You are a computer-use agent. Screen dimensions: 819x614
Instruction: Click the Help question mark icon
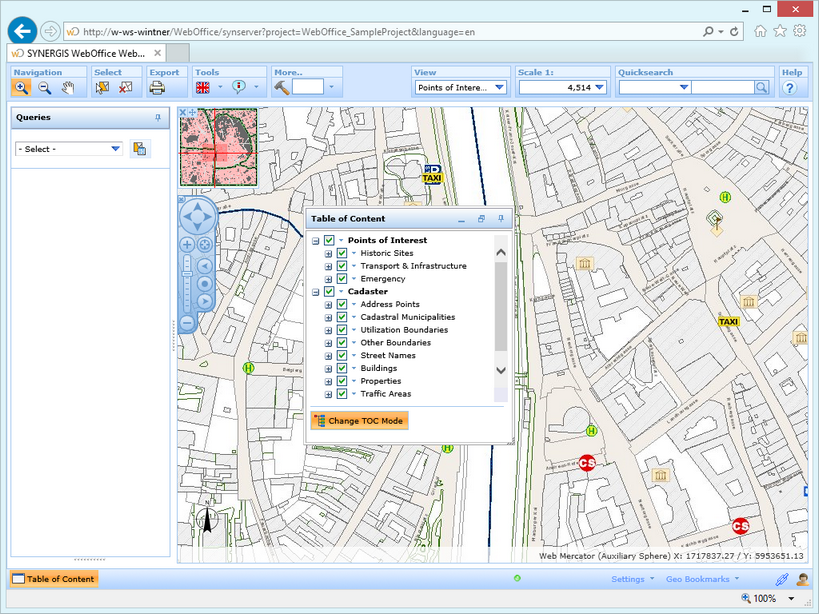[791, 87]
